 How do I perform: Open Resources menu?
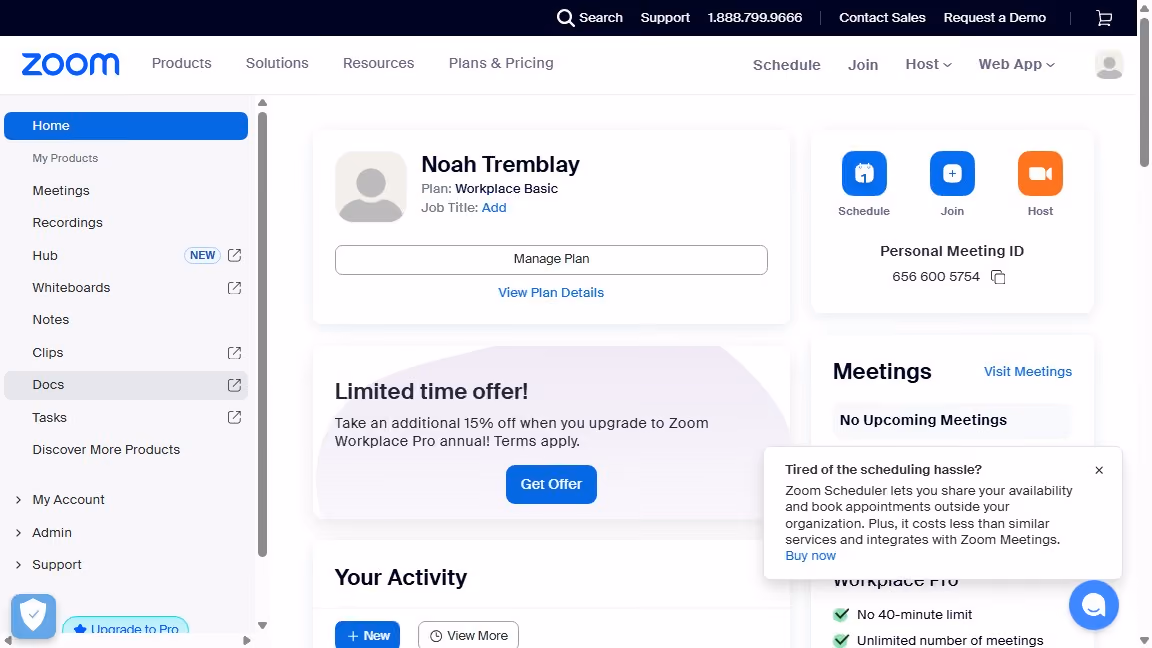(x=378, y=63)
